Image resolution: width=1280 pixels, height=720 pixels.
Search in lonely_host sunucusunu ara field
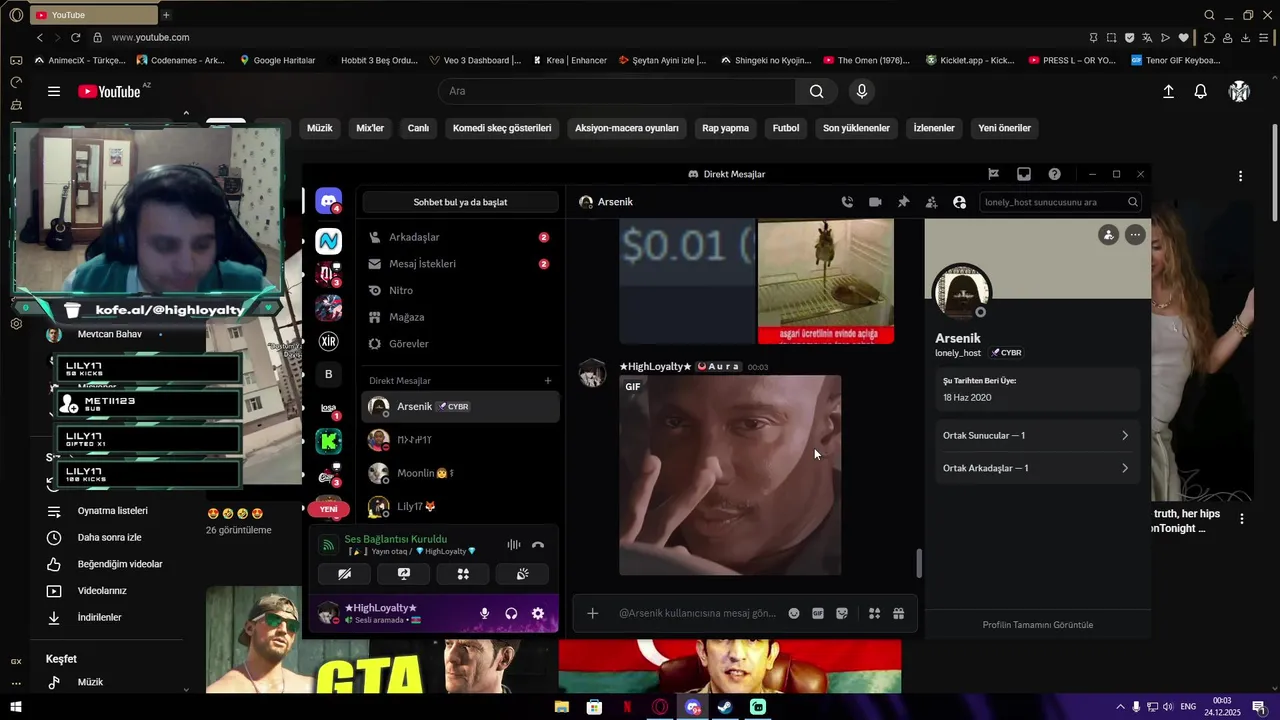click(1059, 202)
